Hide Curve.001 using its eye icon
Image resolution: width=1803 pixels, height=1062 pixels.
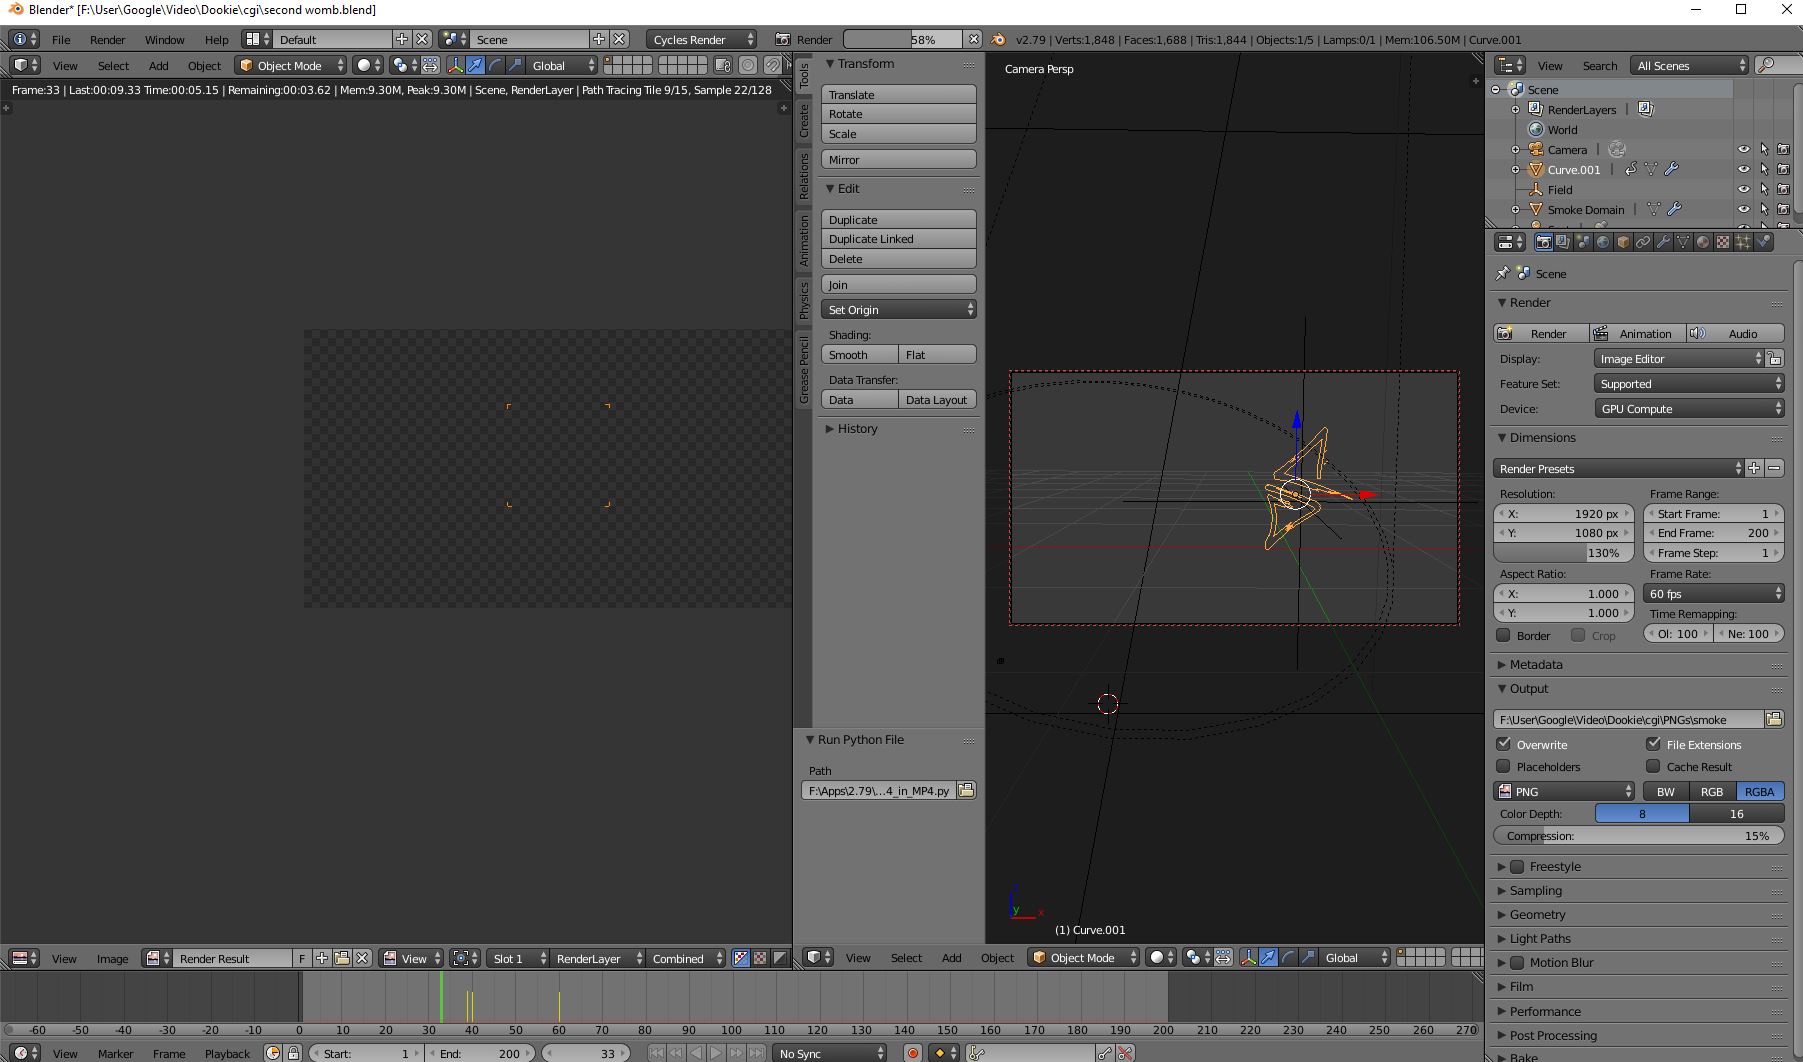[x=1743, y=169]
